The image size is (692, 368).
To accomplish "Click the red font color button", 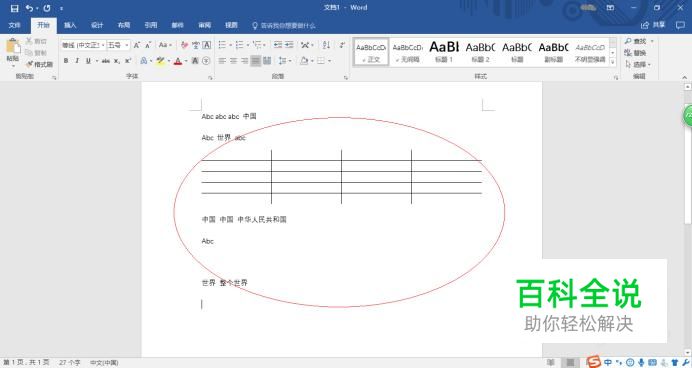I will (x=178, y=61).
